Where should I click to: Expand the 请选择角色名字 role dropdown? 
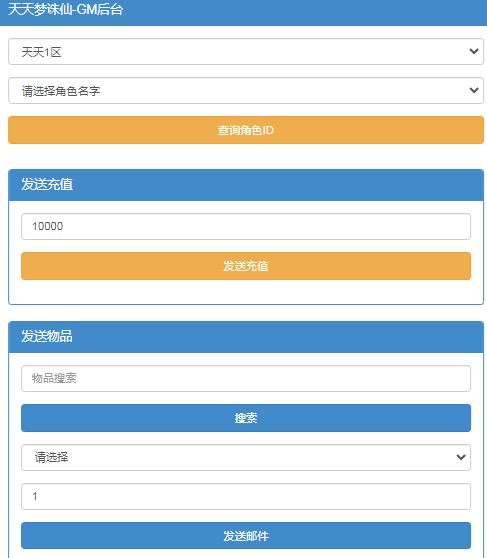coord(246,91)
